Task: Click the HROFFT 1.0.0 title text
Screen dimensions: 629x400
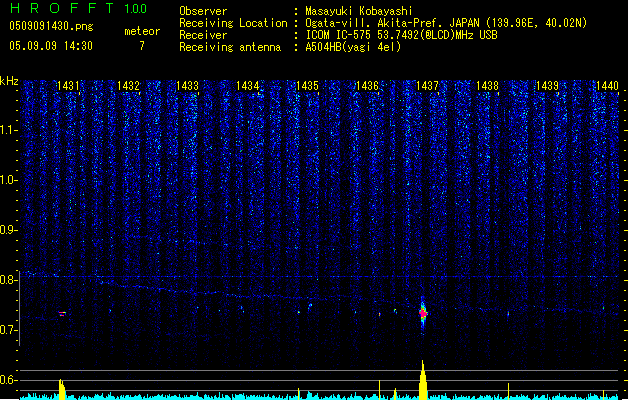Action: click(x=79, y=8)
